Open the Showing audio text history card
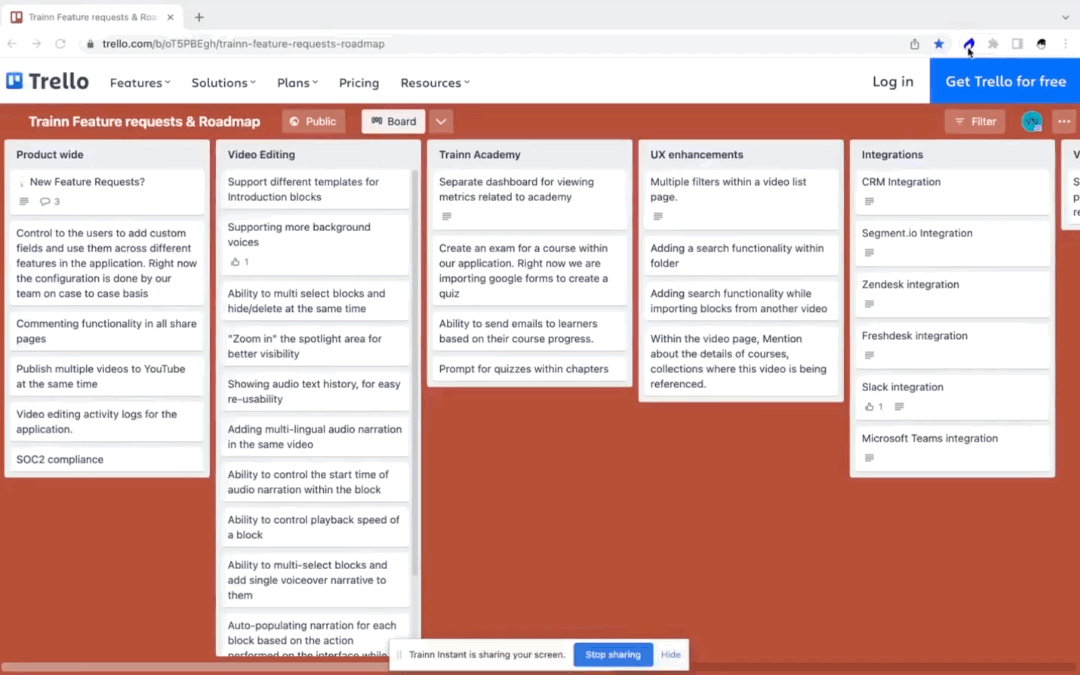The width and height of the screenshot is (1080, 675). pos(315,391)
